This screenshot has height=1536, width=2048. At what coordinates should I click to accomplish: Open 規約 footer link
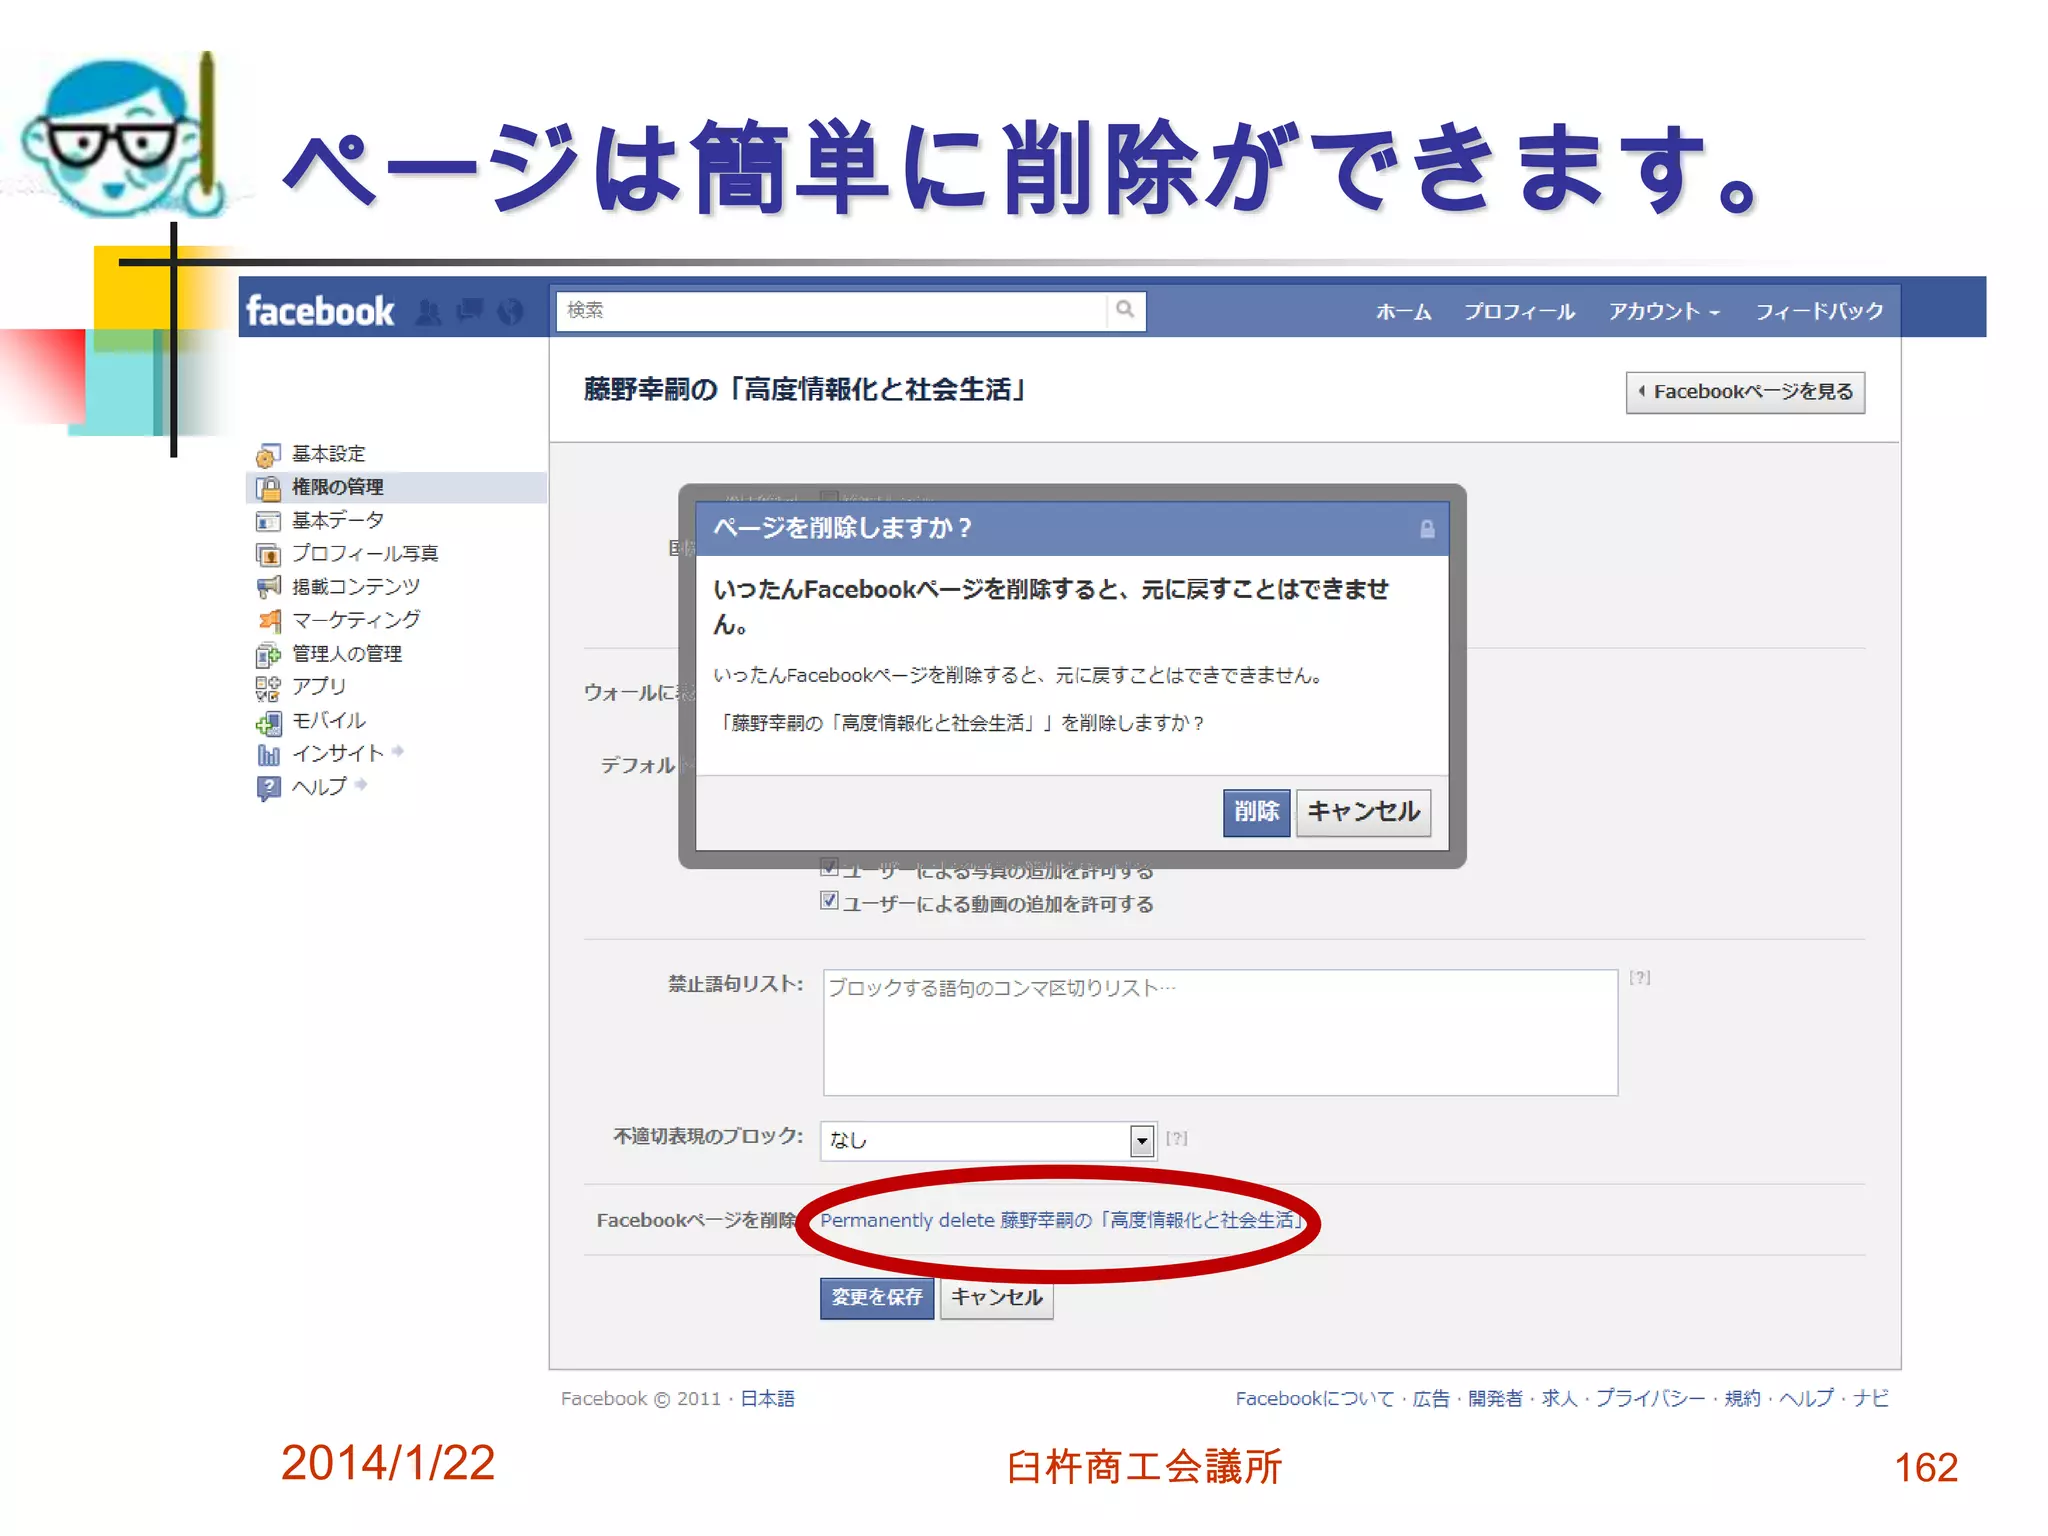[1742, 1399]
